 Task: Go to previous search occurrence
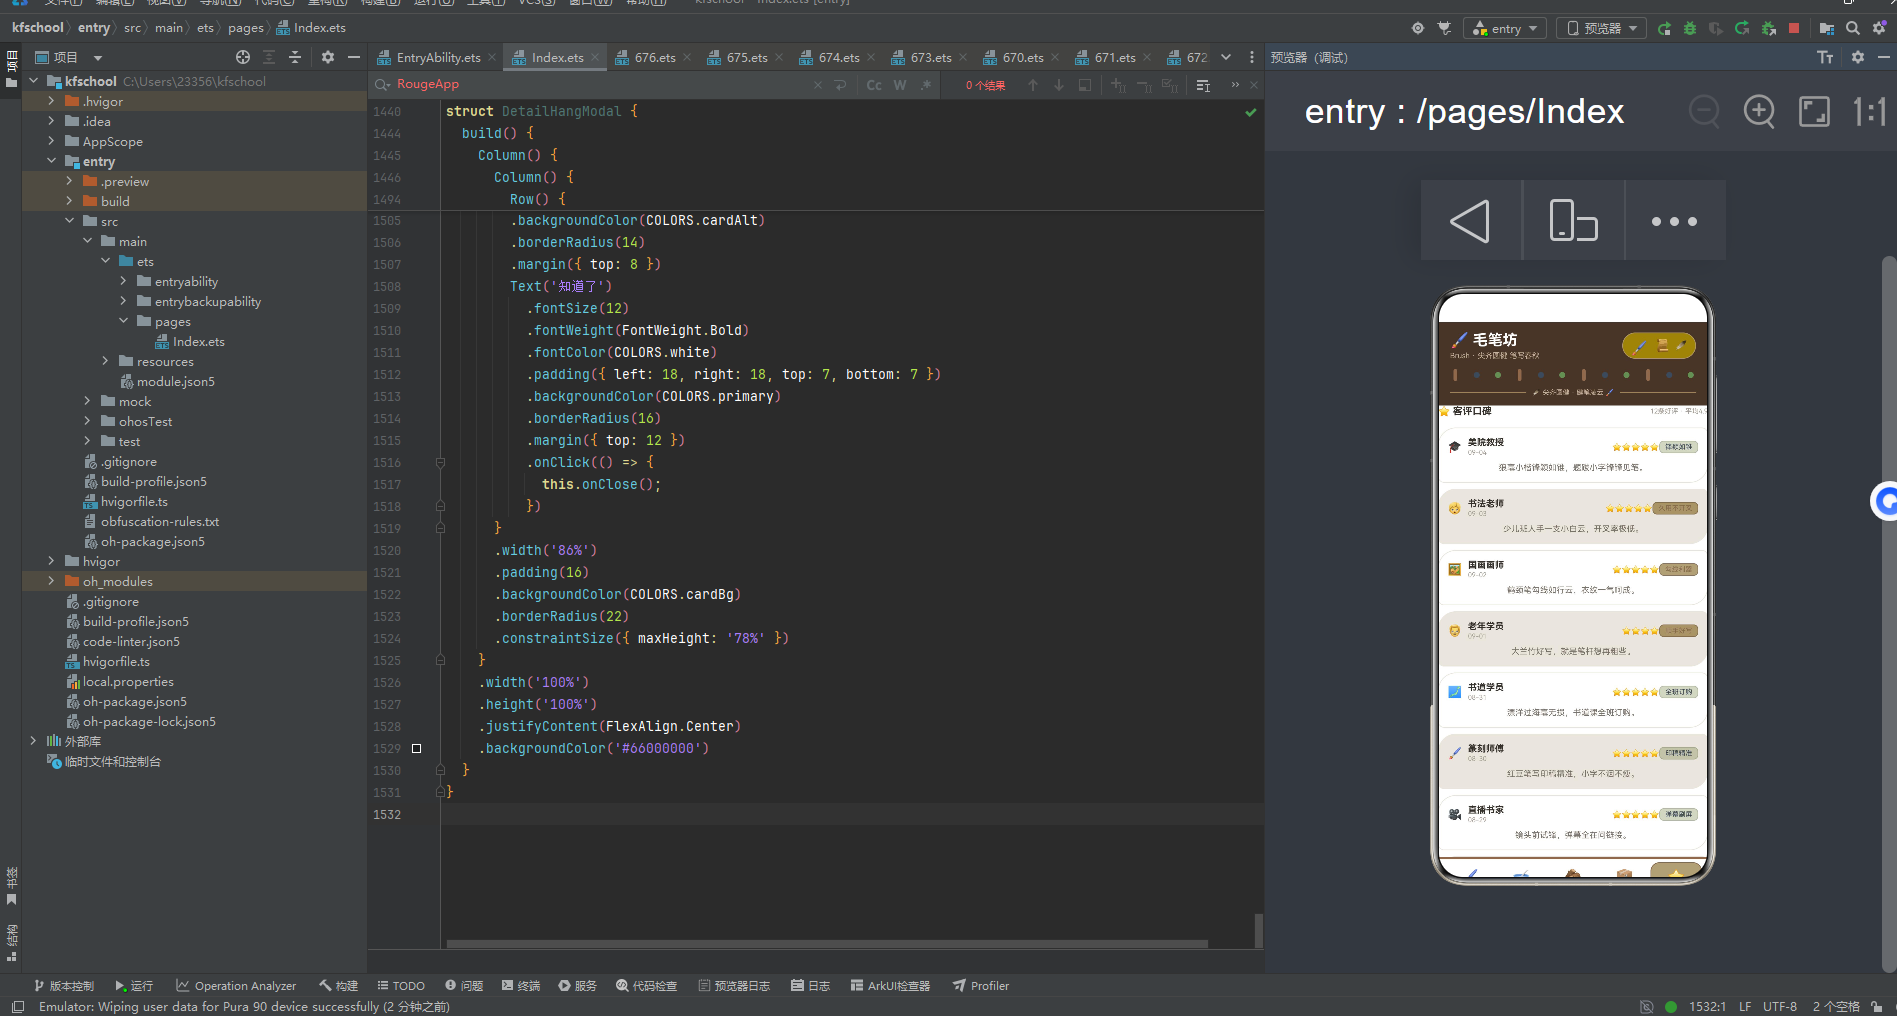coord(1033,85)
